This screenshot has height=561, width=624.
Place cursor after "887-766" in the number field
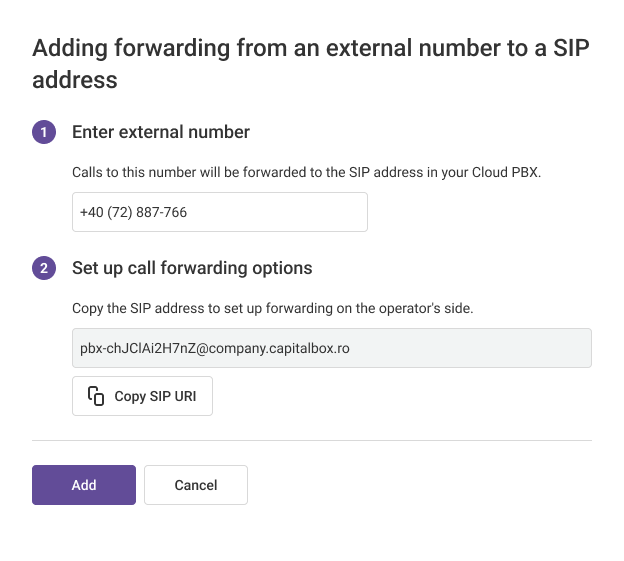coord(189,212)
